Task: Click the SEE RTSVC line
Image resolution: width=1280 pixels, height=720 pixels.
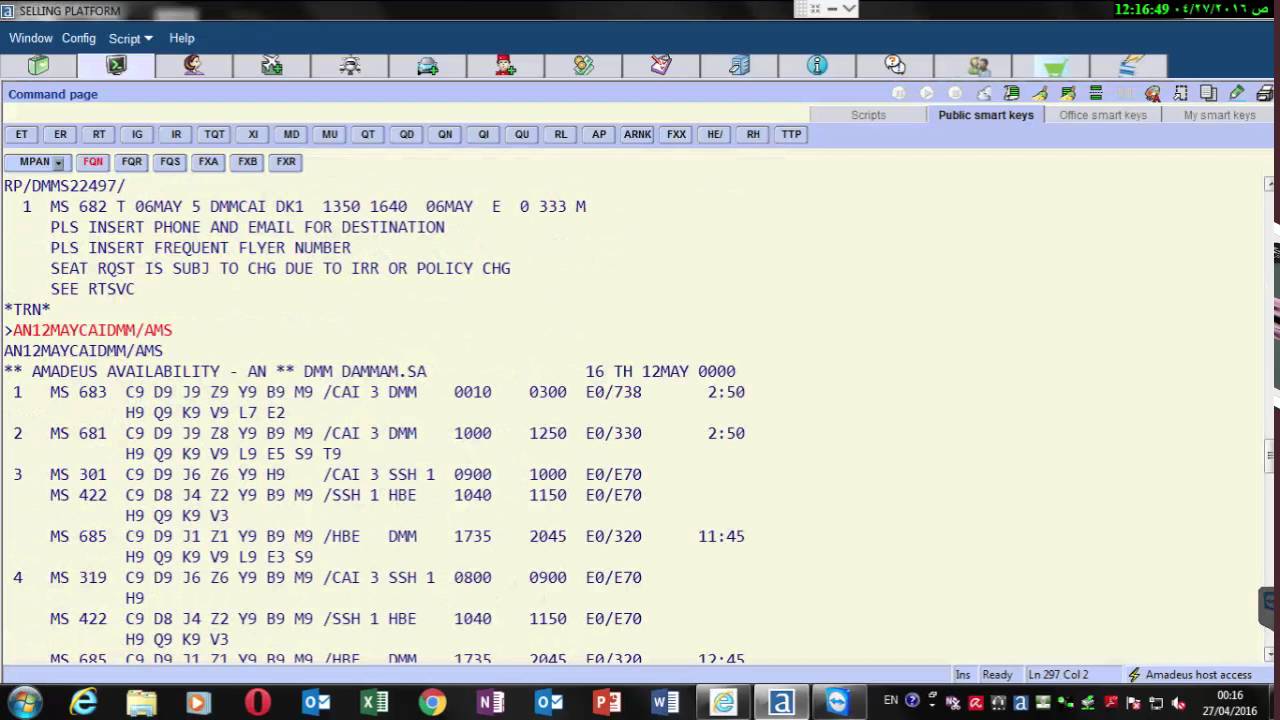Action: coord(92,289)
